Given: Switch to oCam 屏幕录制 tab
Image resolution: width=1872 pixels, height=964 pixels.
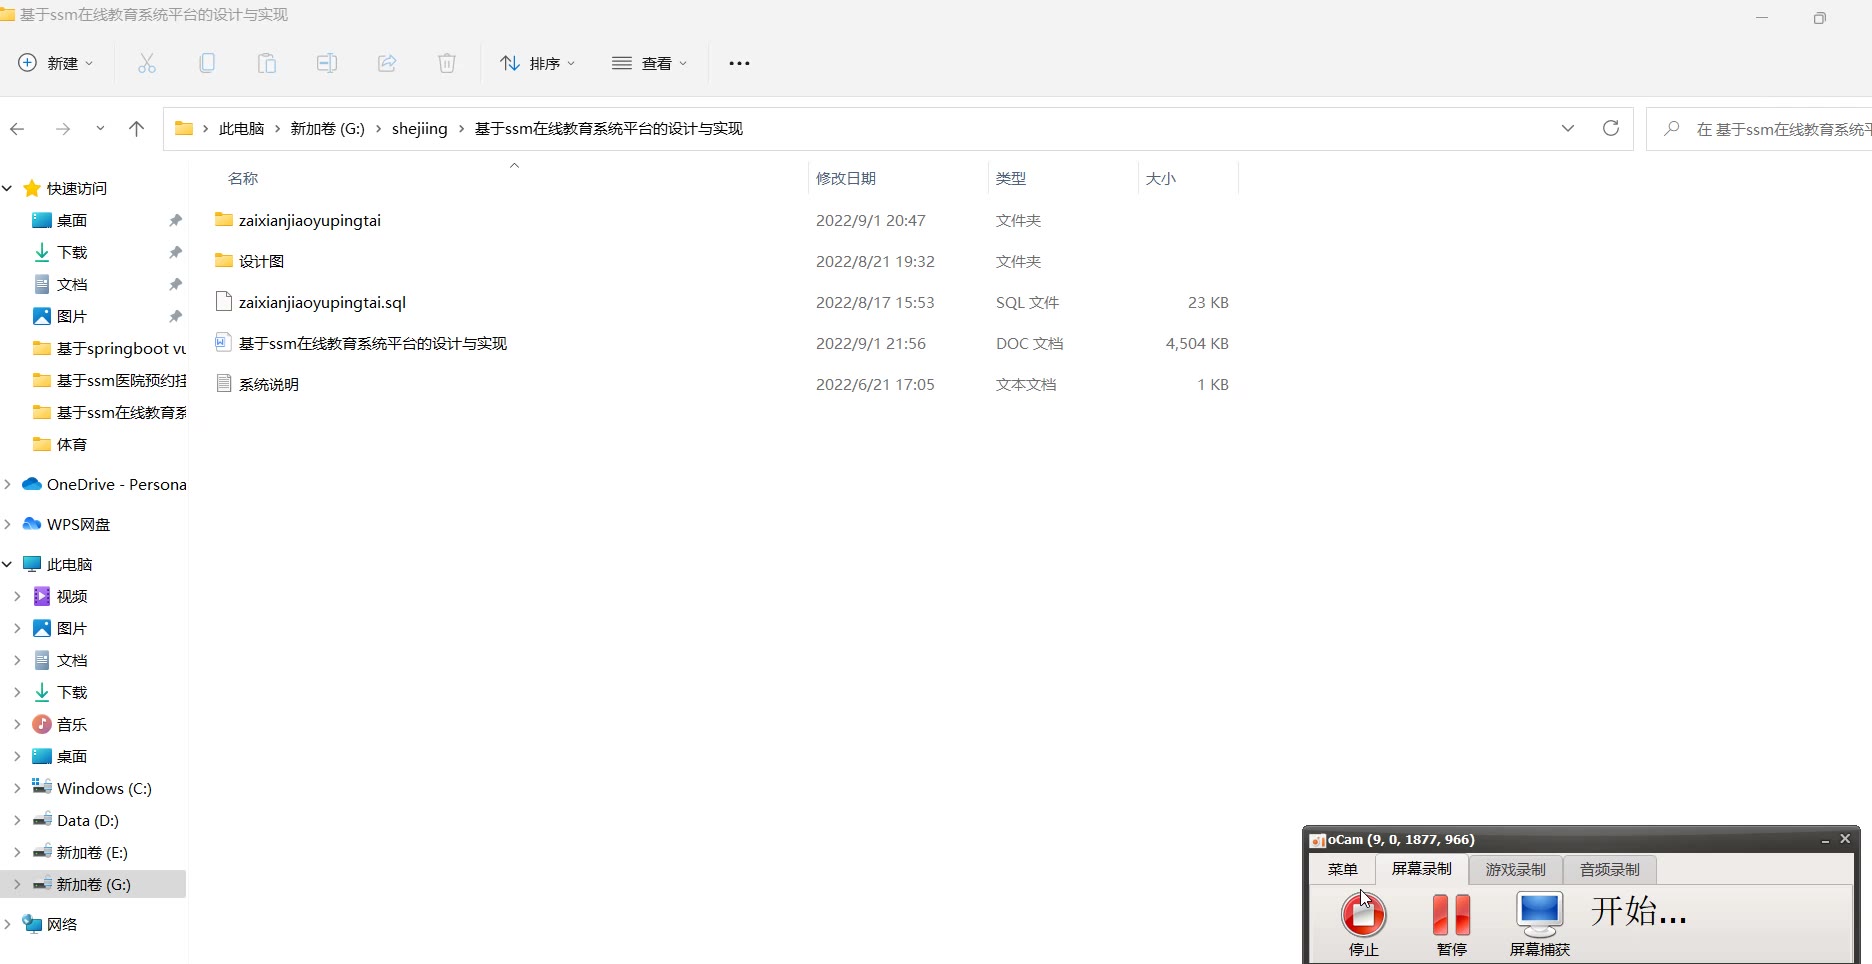Looking at the screenshot, I should pos(1421,868).
